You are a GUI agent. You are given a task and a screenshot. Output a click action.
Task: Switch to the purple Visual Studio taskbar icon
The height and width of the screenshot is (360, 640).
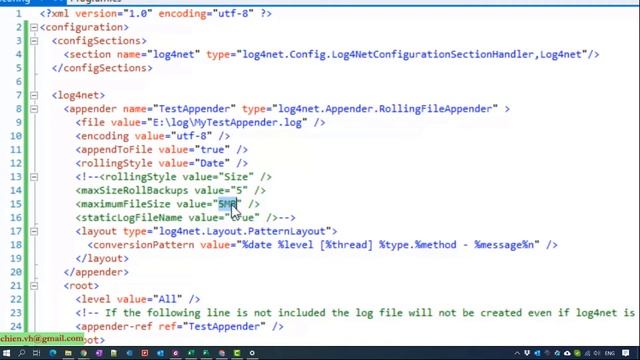click(x=99, y=353)
